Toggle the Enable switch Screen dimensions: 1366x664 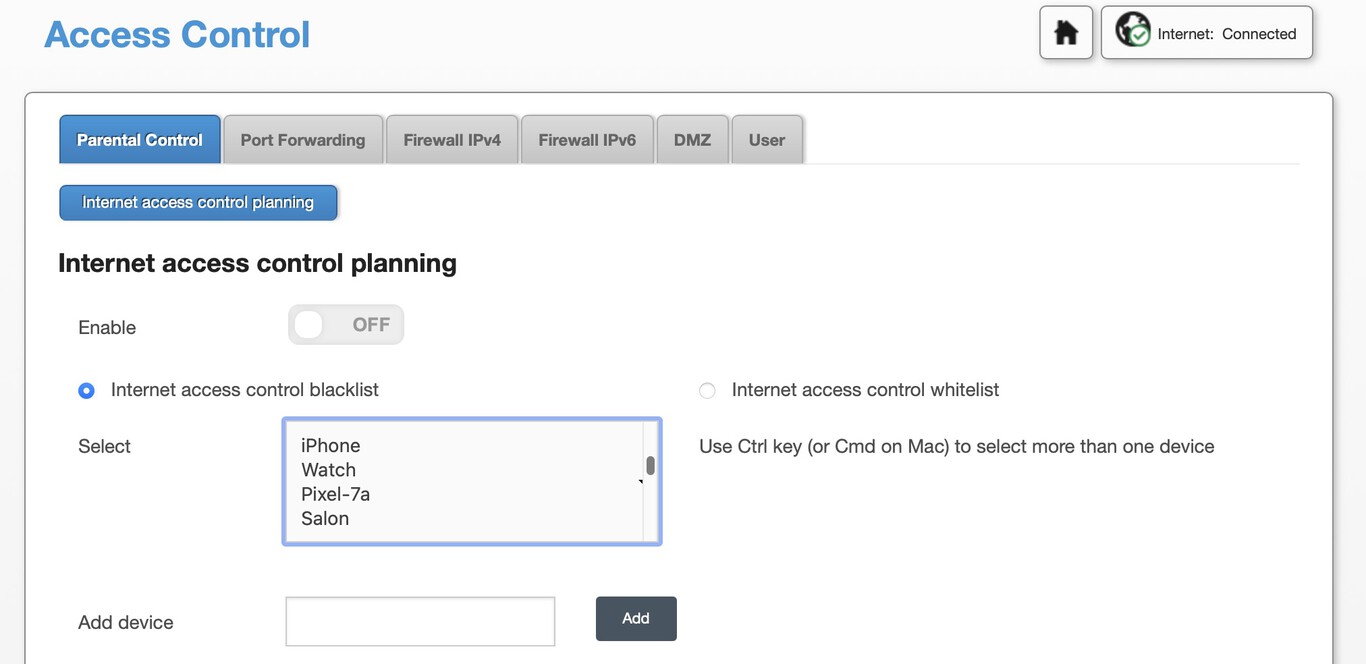click(x=346, y=325)
